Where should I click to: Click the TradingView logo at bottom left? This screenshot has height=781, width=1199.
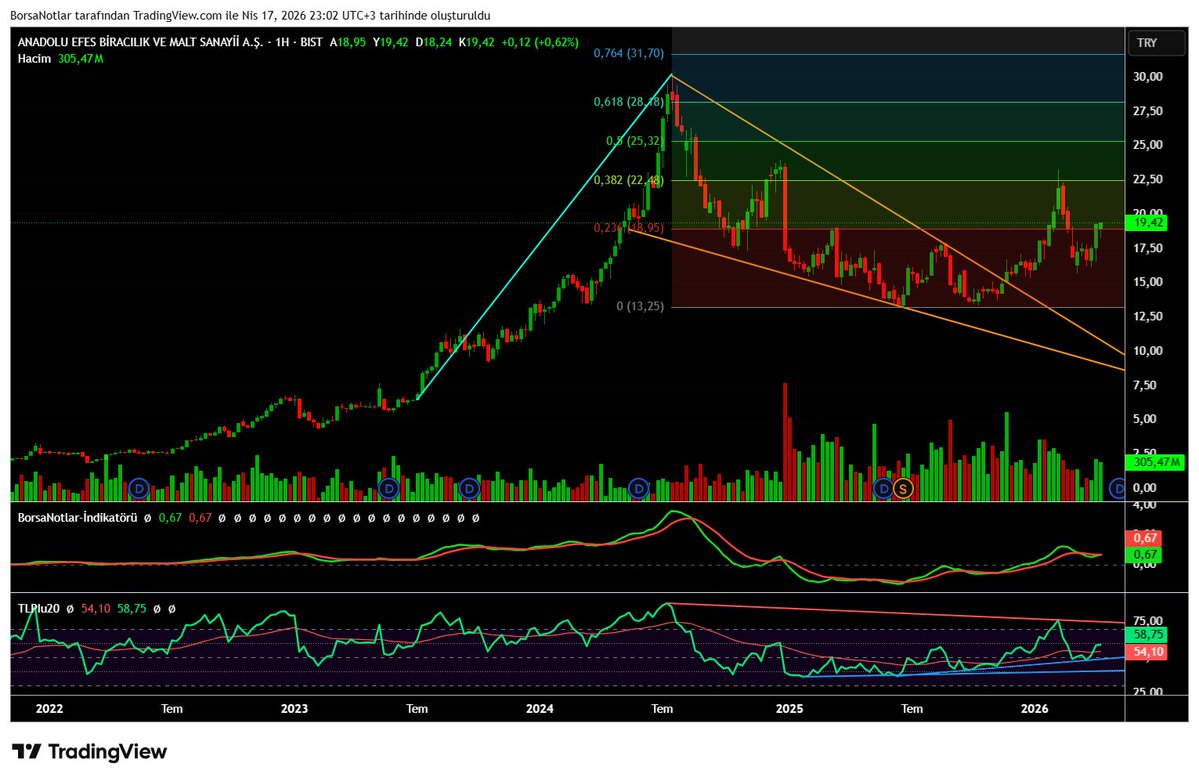tap(89, 751)
